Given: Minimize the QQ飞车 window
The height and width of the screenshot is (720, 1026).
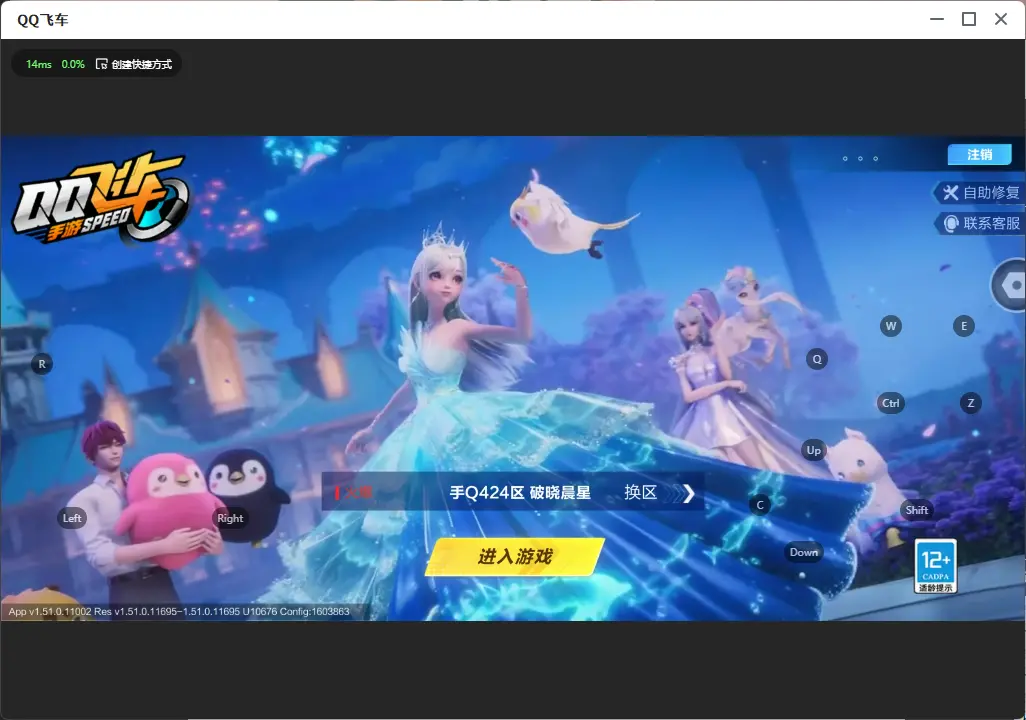Looking at the screenshot, I should pos(937,19).
